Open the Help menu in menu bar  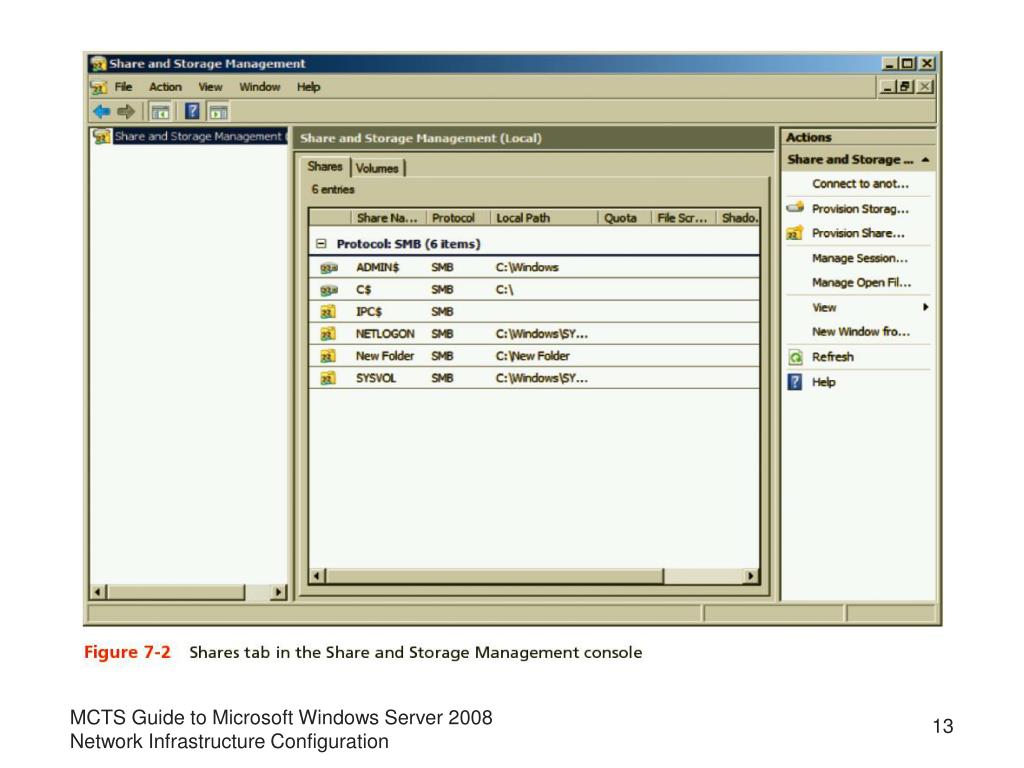point(308,87)
